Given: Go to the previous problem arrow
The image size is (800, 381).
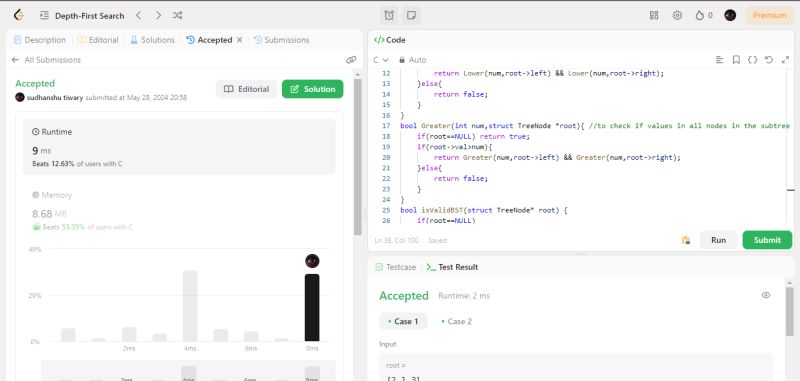Looking at the screenshot, I should [x=138, y=15].
